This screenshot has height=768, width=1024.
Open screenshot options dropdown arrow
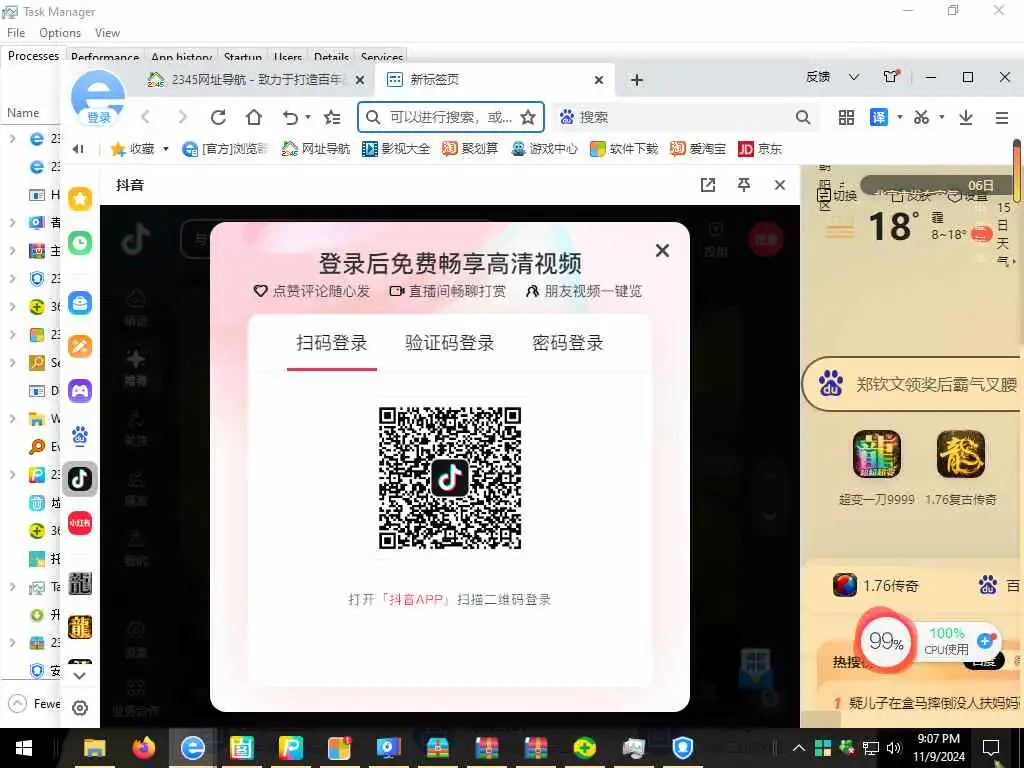point(942,118)
